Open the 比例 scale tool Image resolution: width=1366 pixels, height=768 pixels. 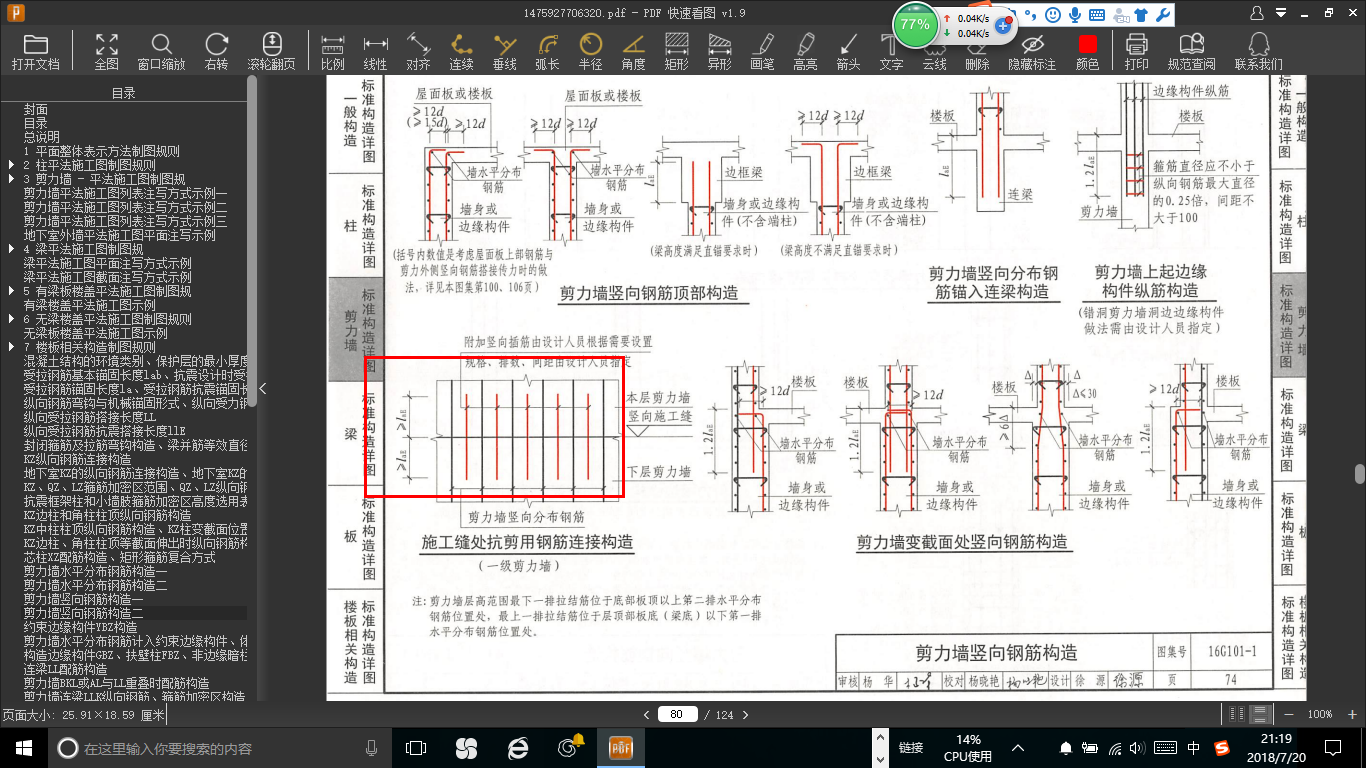click(333, 51)
